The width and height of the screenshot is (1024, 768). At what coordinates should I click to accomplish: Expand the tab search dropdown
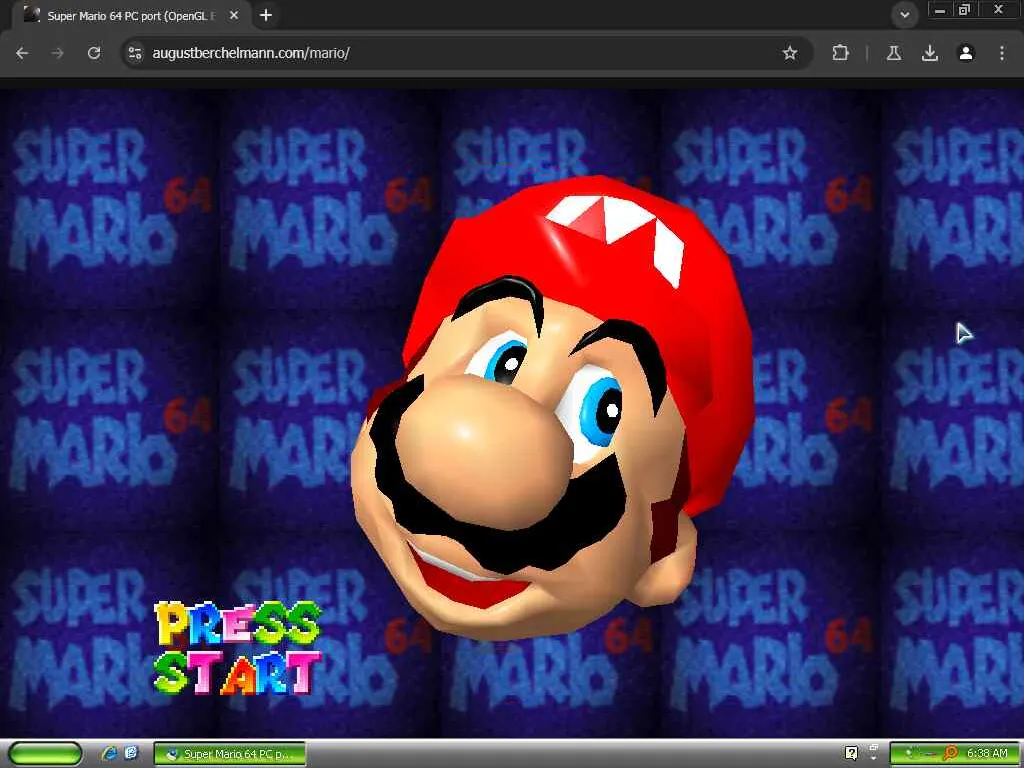coord(905,15)
